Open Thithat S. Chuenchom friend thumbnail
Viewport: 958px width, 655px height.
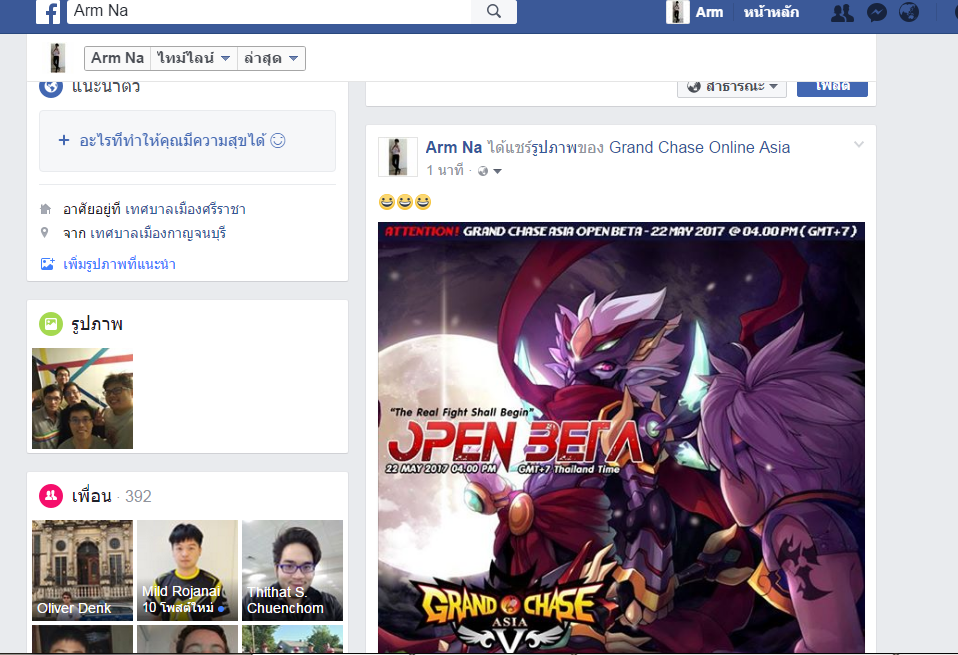click(293, 570)
